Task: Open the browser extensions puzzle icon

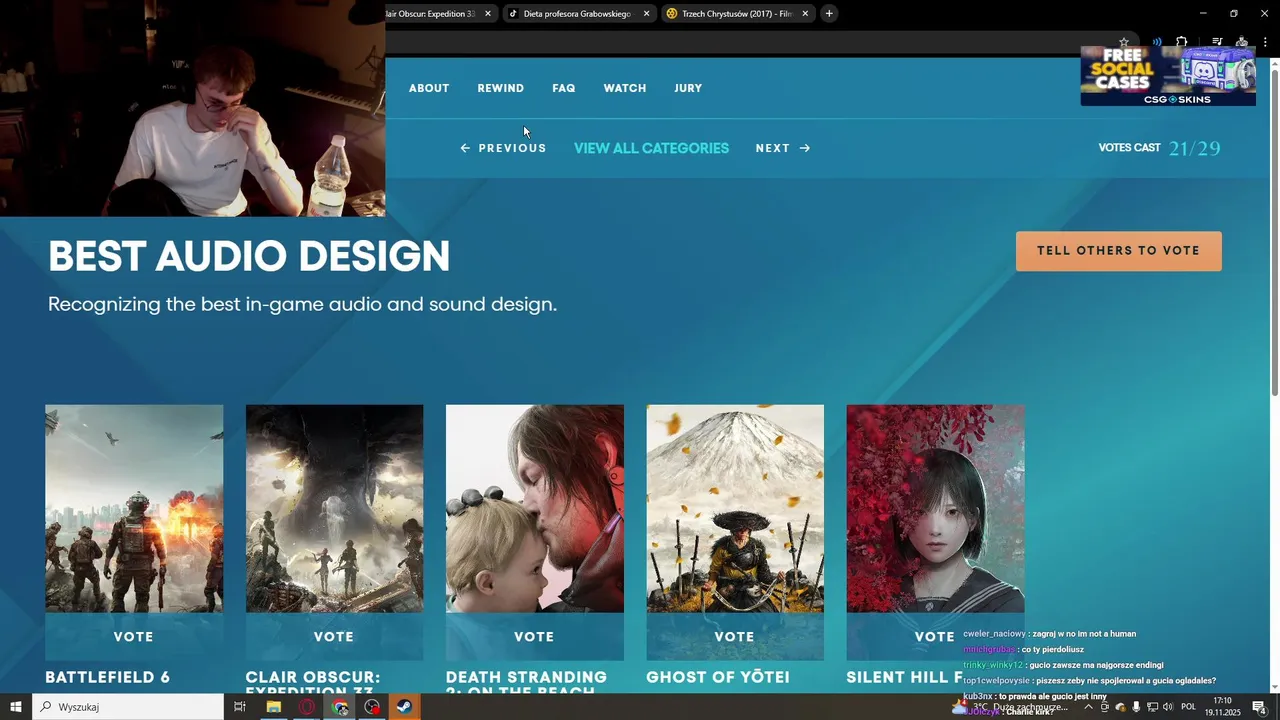Action: pos(1181,42)
